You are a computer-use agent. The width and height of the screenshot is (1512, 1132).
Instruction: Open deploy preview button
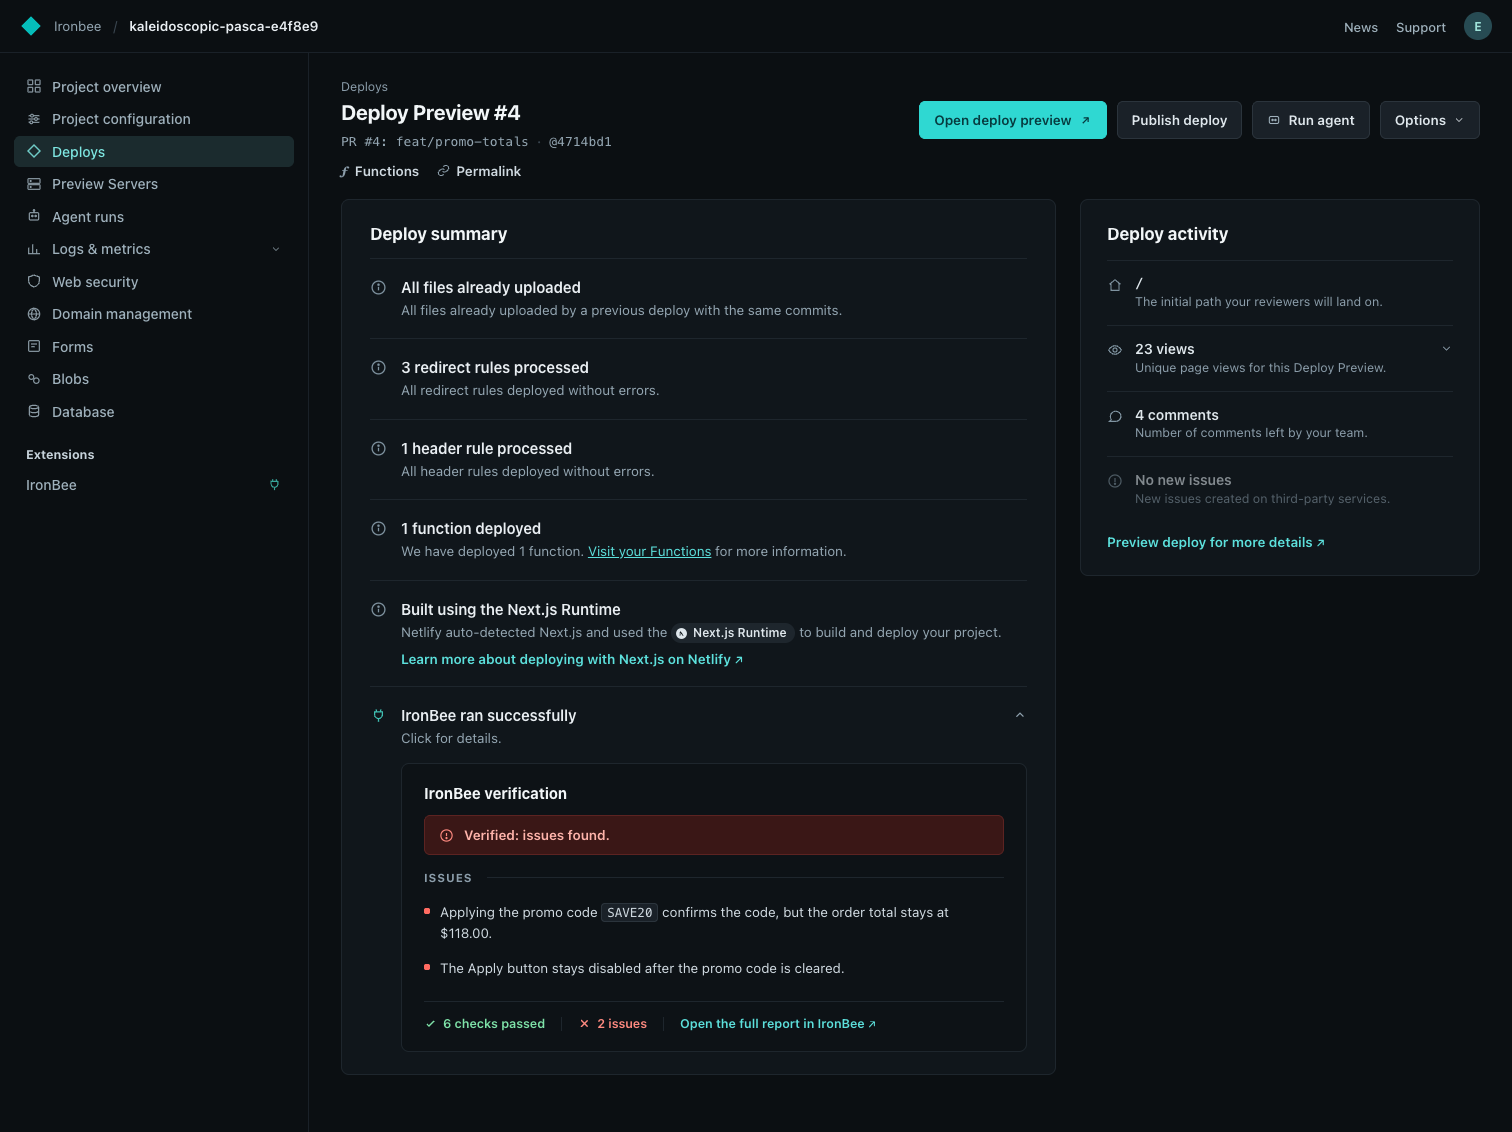click(1012, 120)
